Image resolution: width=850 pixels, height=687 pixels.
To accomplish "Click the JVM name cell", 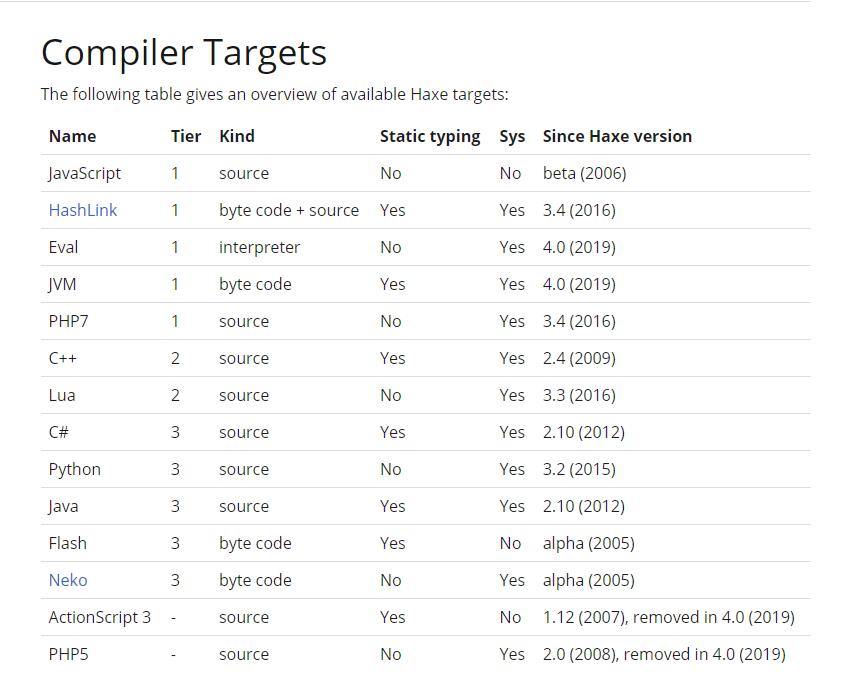I will click(x=62, y=284).
